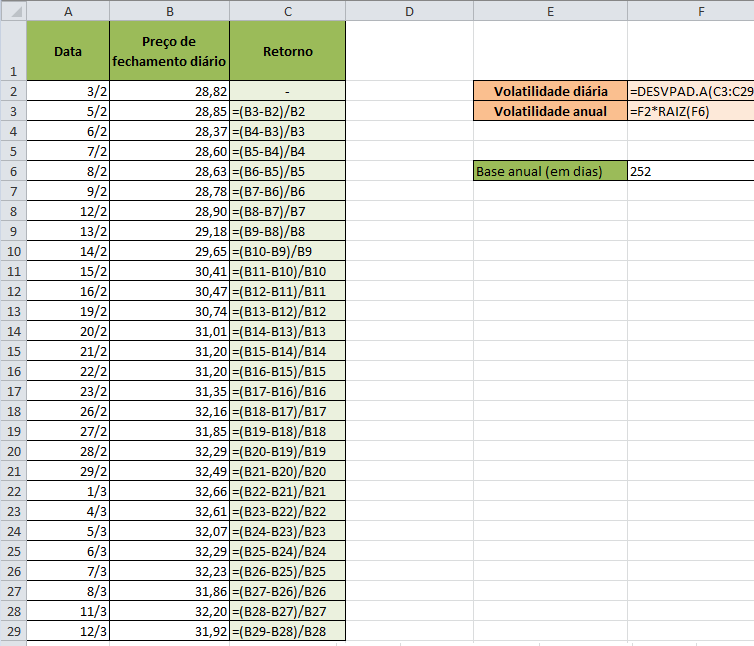Click the cell containing 252
Screen dimensions: 754x646
pos(691,171)
